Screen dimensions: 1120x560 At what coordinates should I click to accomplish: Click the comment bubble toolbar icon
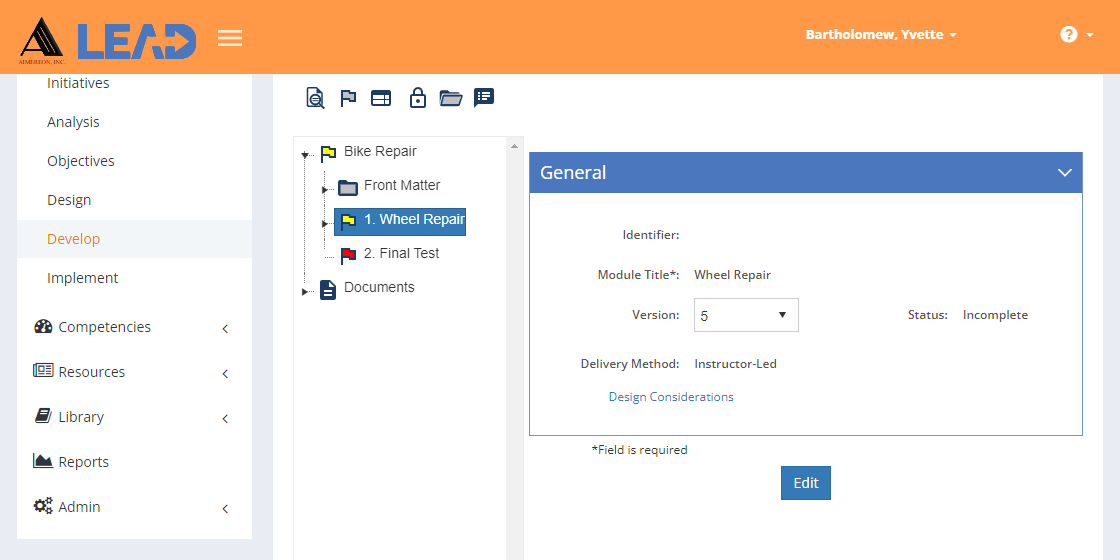[x=484, y=97]
